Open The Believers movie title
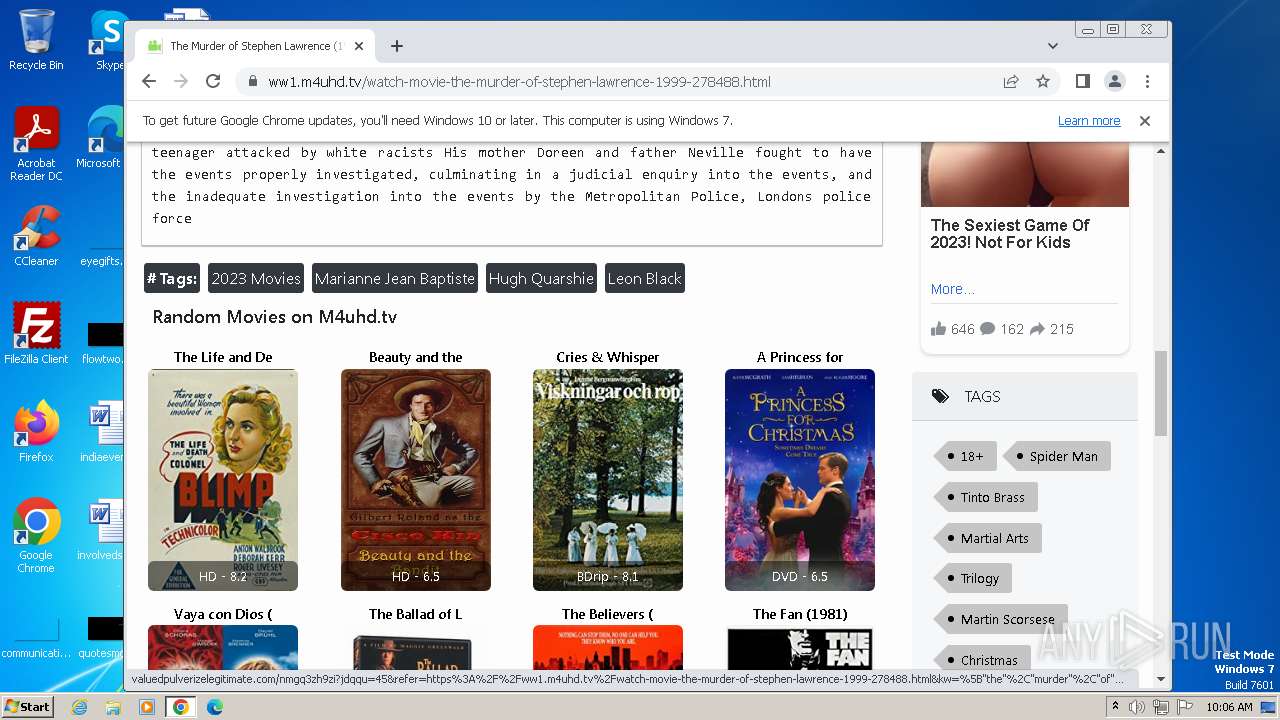1280x720 pixels. click(x=608, y=614)
